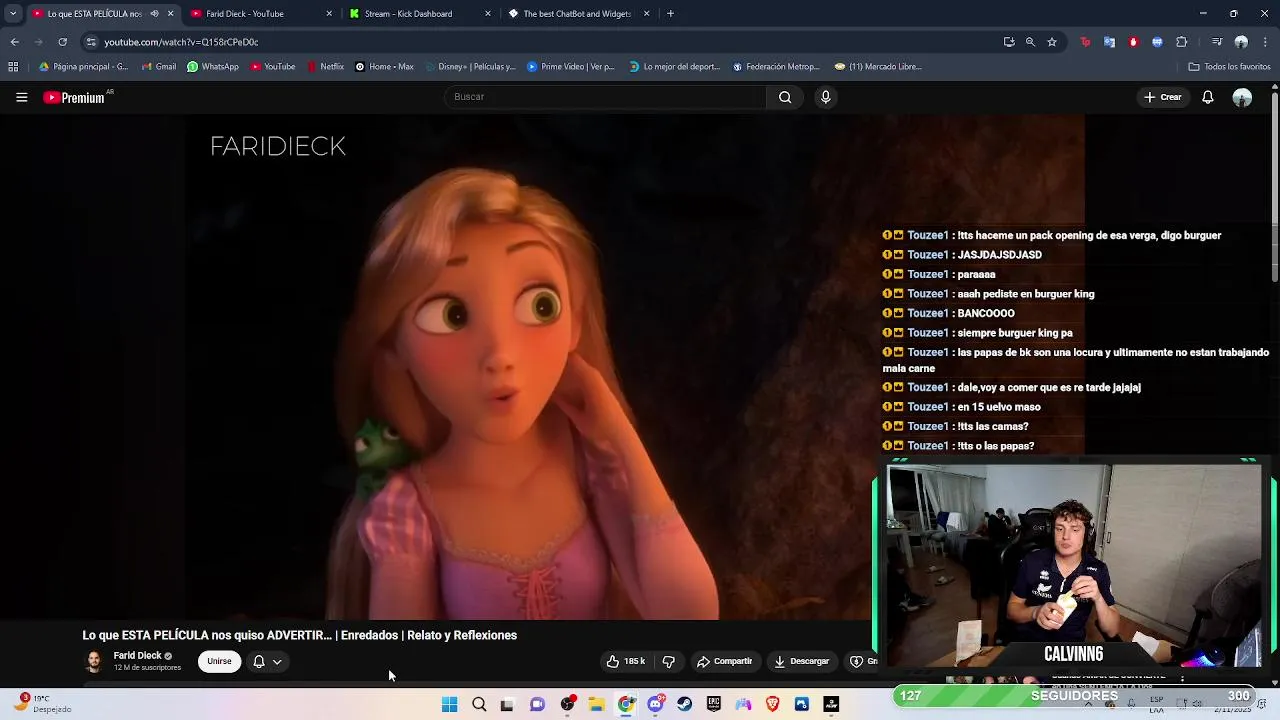Open Windows Start menu

(449, 704)
